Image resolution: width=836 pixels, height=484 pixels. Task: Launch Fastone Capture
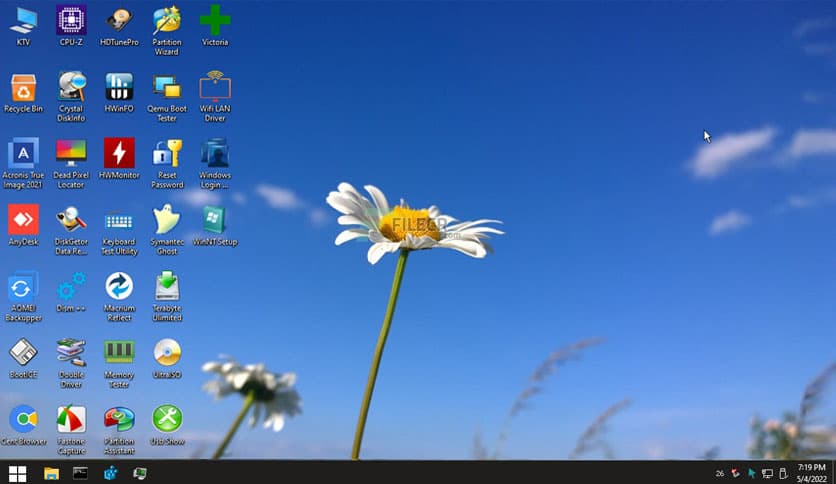tap(71, 430)
